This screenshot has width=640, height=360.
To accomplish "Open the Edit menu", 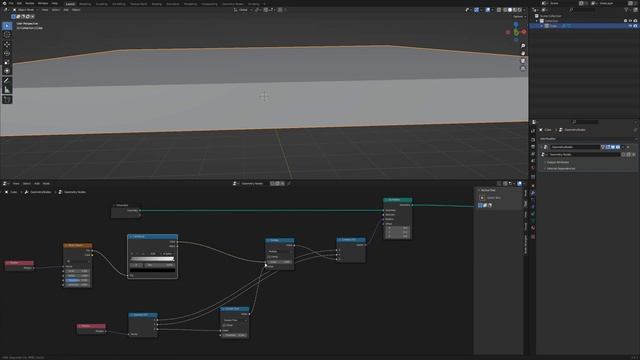I will 19,3.
